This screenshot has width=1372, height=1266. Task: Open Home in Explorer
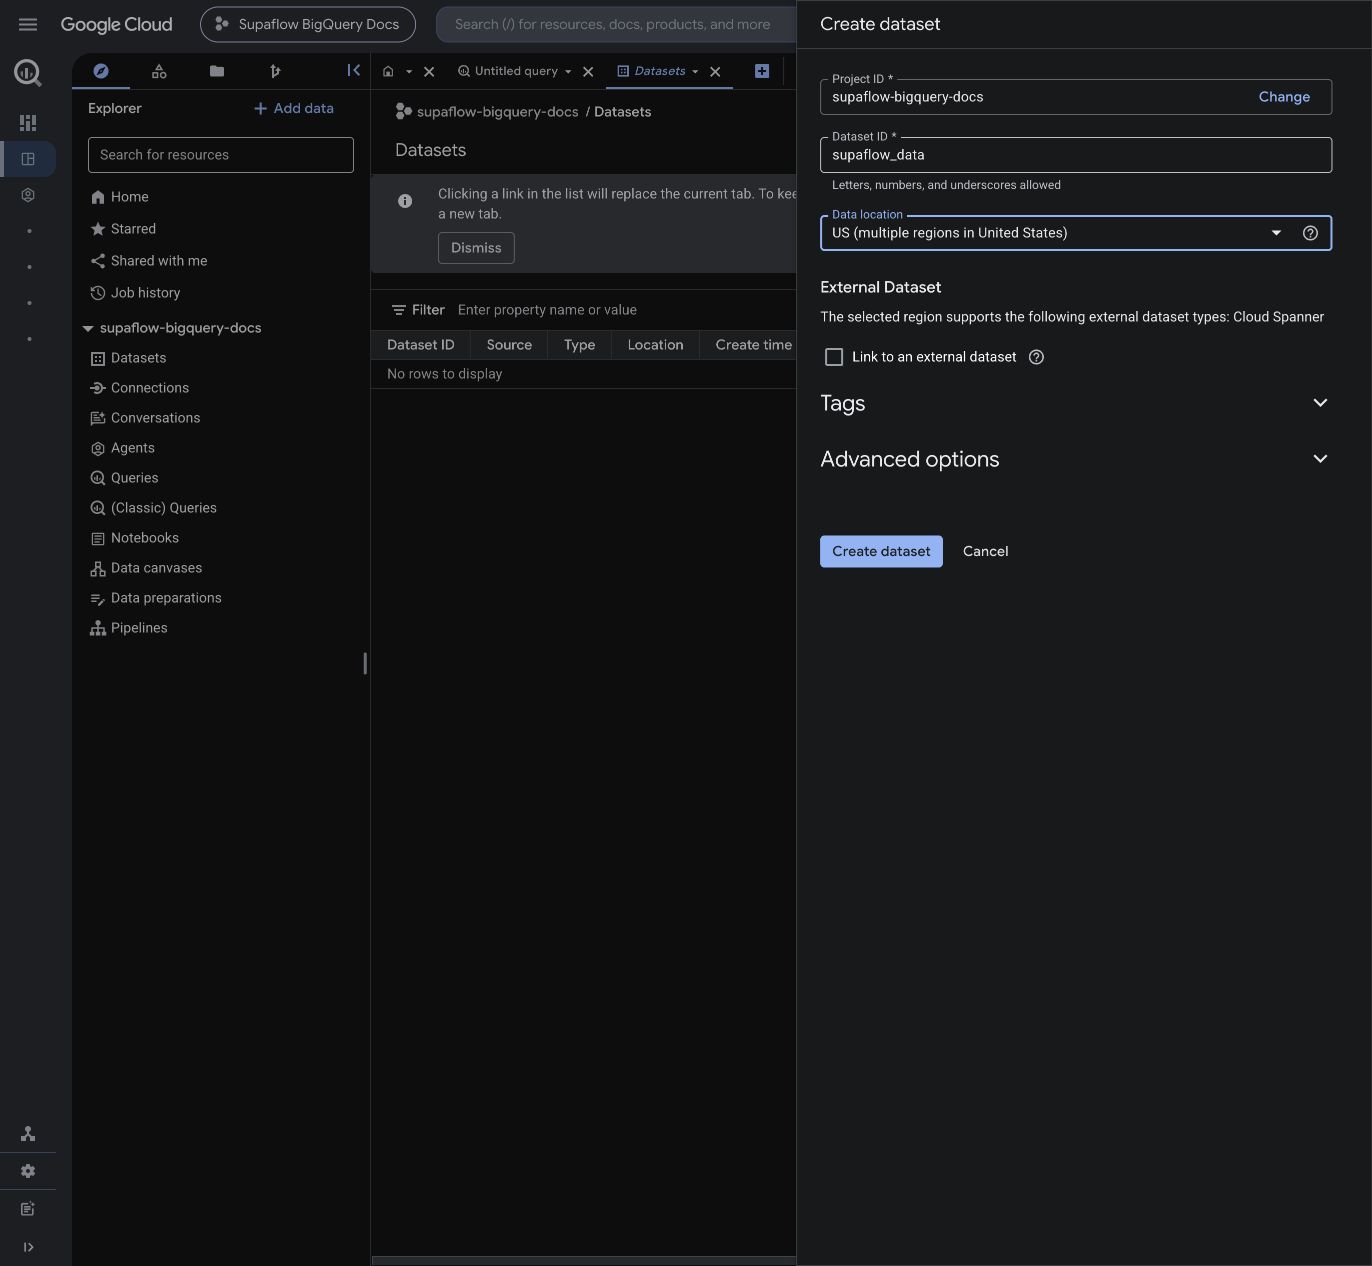129,197
